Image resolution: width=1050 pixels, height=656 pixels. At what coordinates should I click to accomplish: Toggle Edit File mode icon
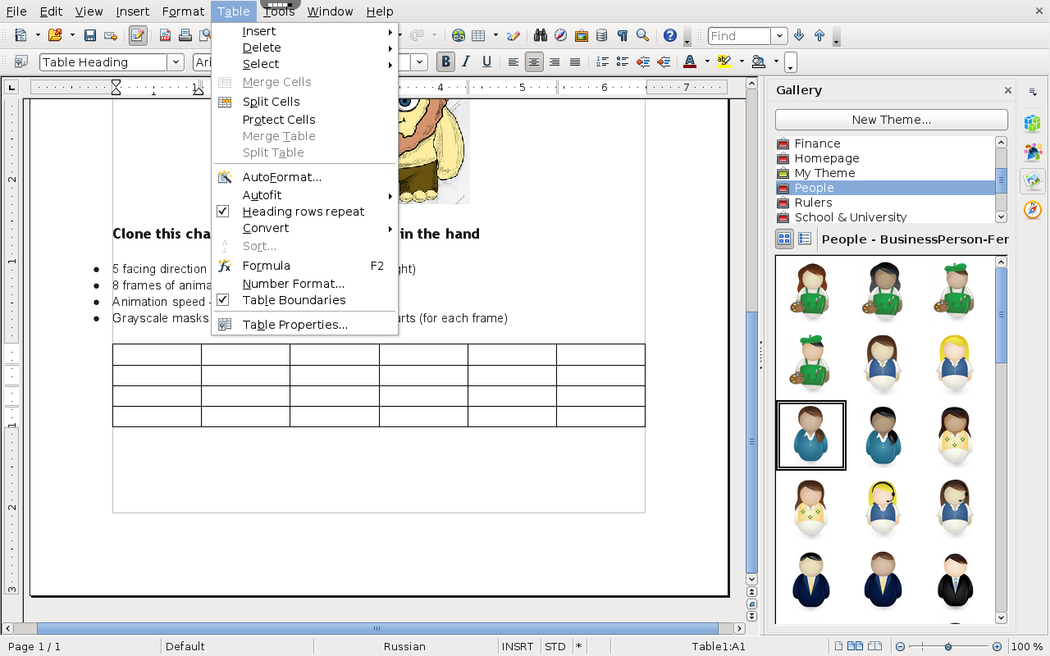click(137, 36)
